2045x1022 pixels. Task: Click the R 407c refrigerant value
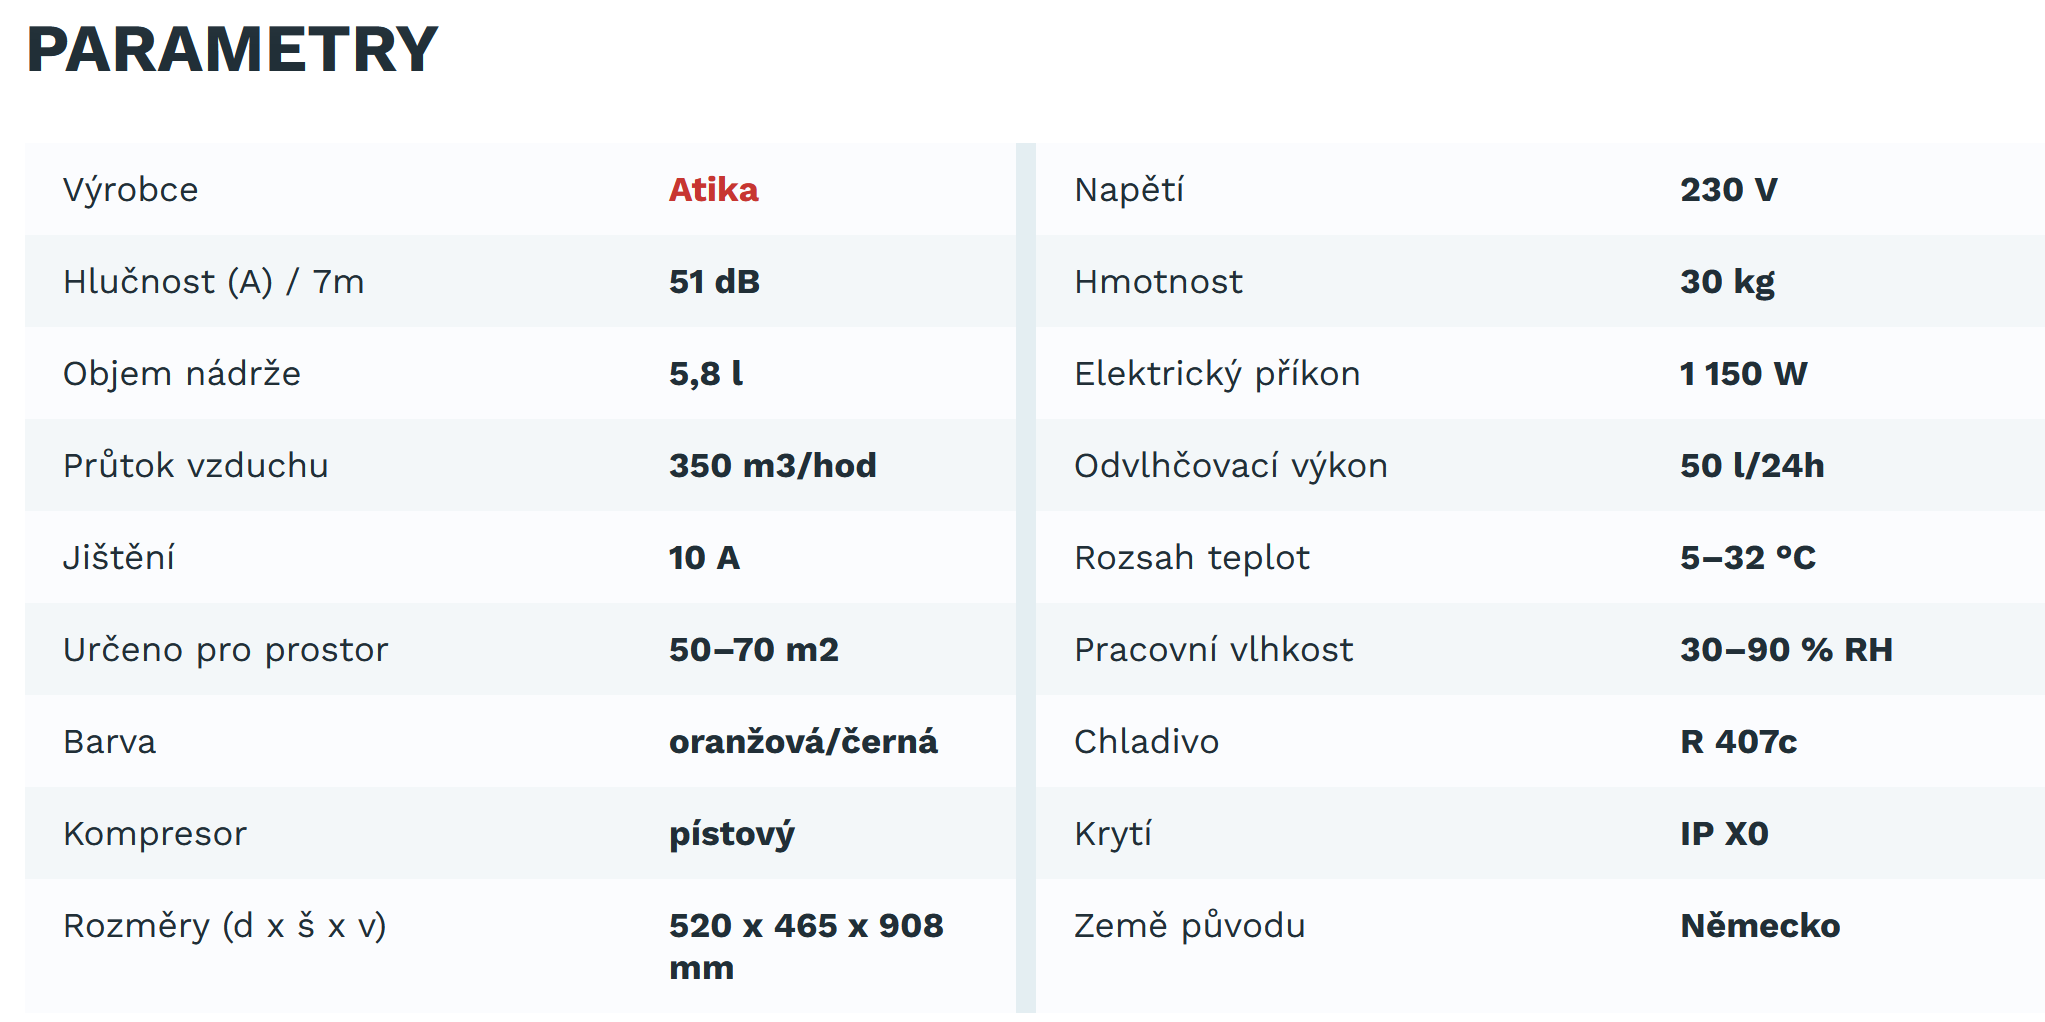point(1738,742)
